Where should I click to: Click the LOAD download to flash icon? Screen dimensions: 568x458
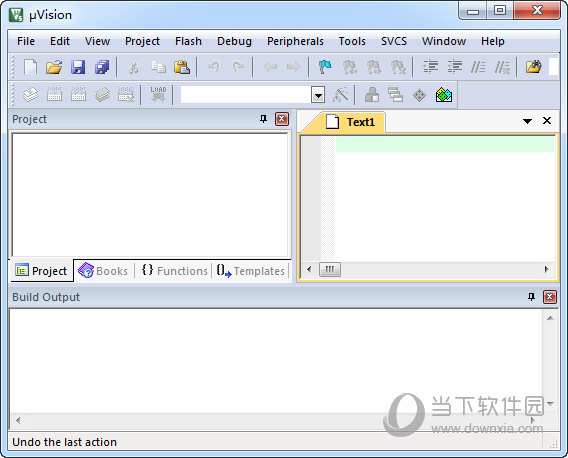pos(158,95)
